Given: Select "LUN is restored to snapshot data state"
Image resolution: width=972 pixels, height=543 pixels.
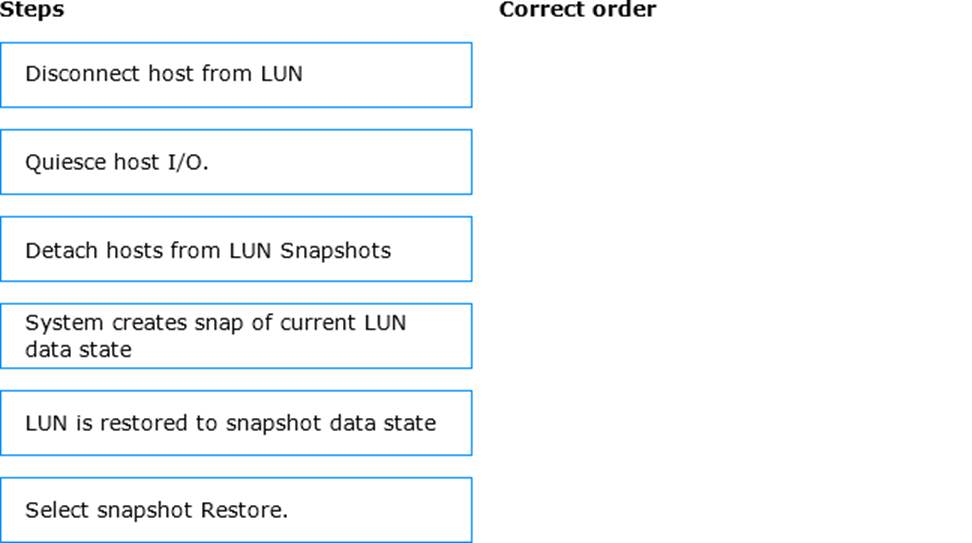Looking at the screenshot, I should click(236, 423).
